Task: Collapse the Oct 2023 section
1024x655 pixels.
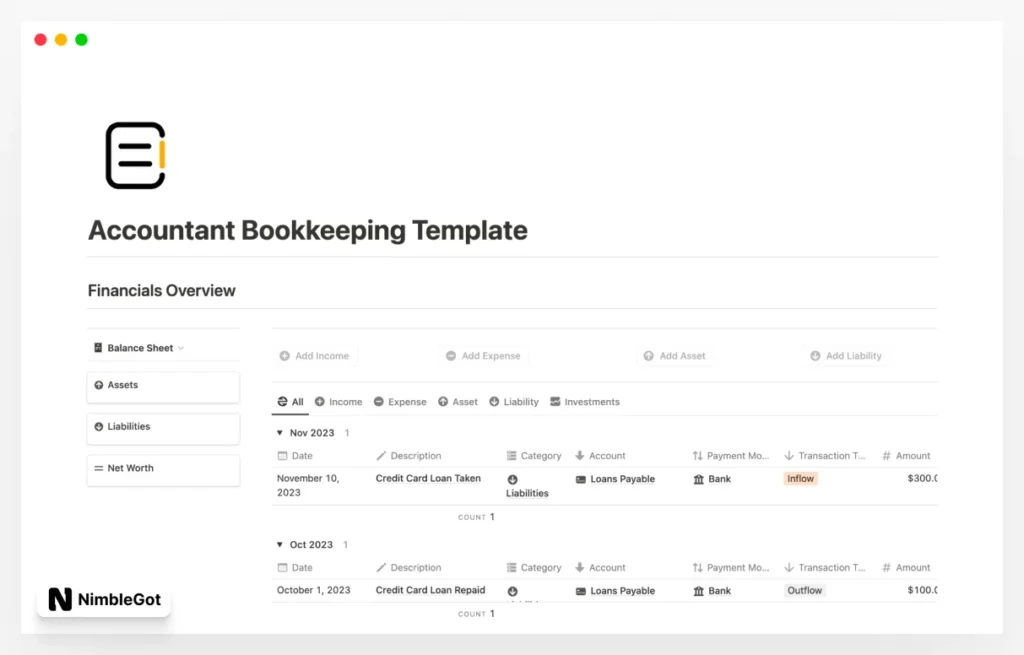Action: coord(278,544)
